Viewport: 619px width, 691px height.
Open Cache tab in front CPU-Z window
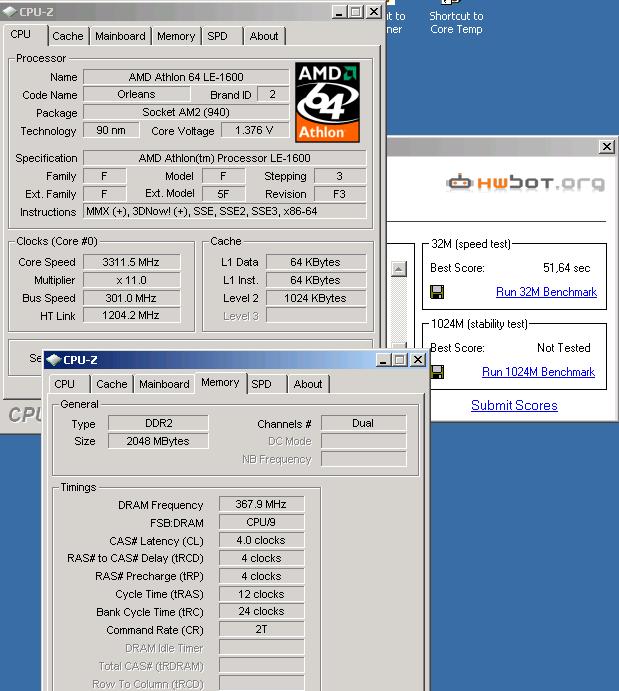111,384
